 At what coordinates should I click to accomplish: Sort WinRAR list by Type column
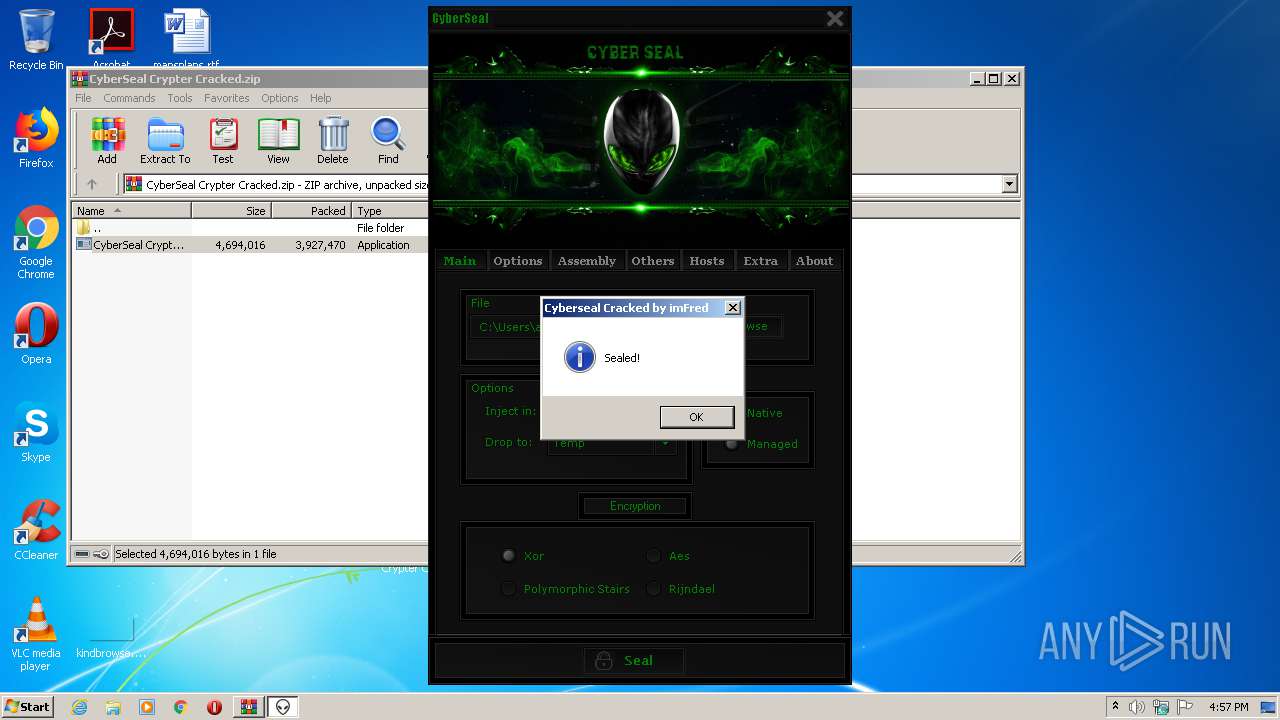pos(391,211)
